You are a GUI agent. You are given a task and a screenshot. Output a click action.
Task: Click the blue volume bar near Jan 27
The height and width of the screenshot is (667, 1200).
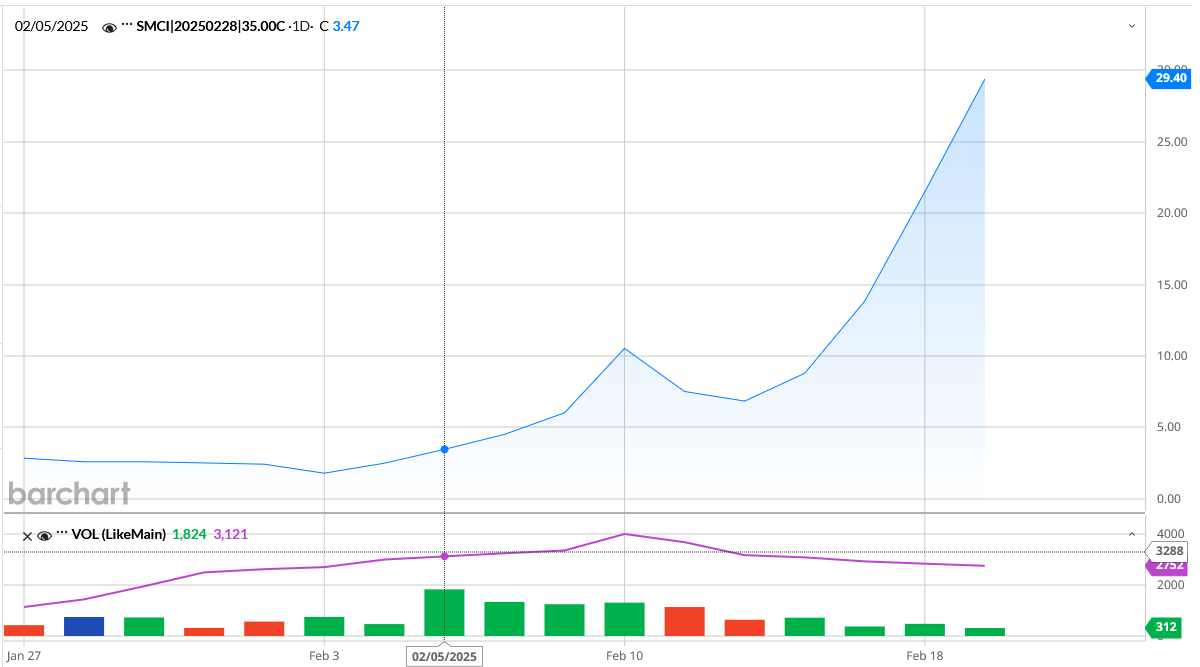[x=84, y=626]
